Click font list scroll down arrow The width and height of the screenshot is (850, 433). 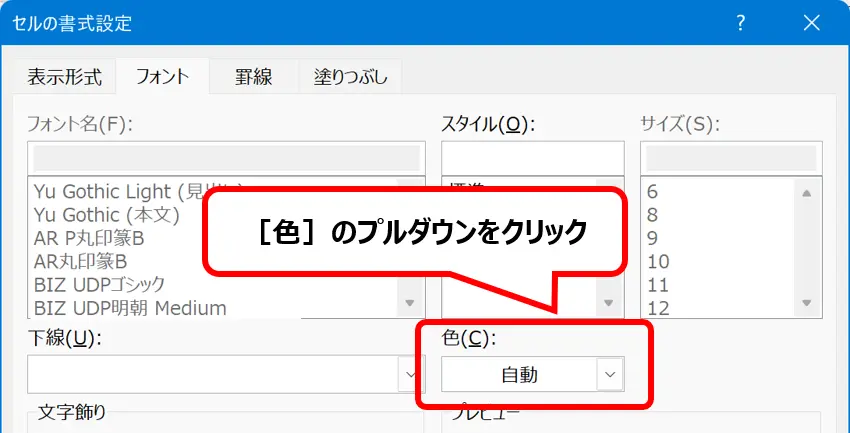[x=409, y=303]
